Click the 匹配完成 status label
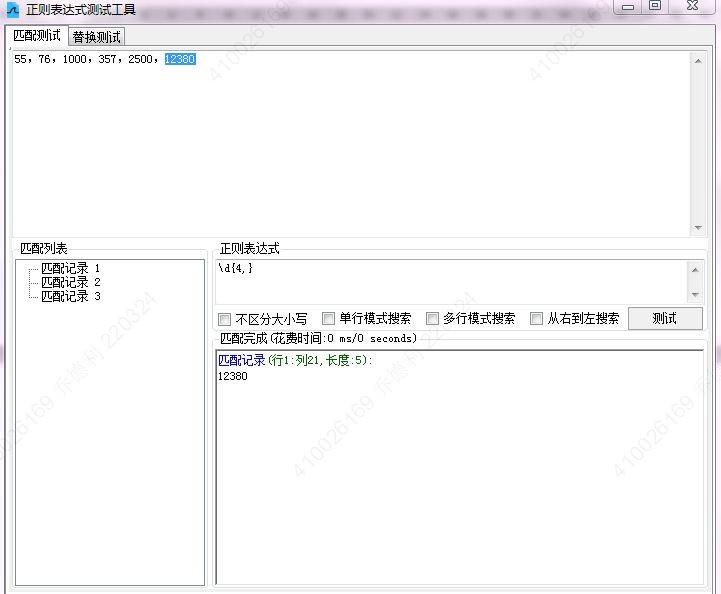Screen dimensions: 721x594 point(318,338)
